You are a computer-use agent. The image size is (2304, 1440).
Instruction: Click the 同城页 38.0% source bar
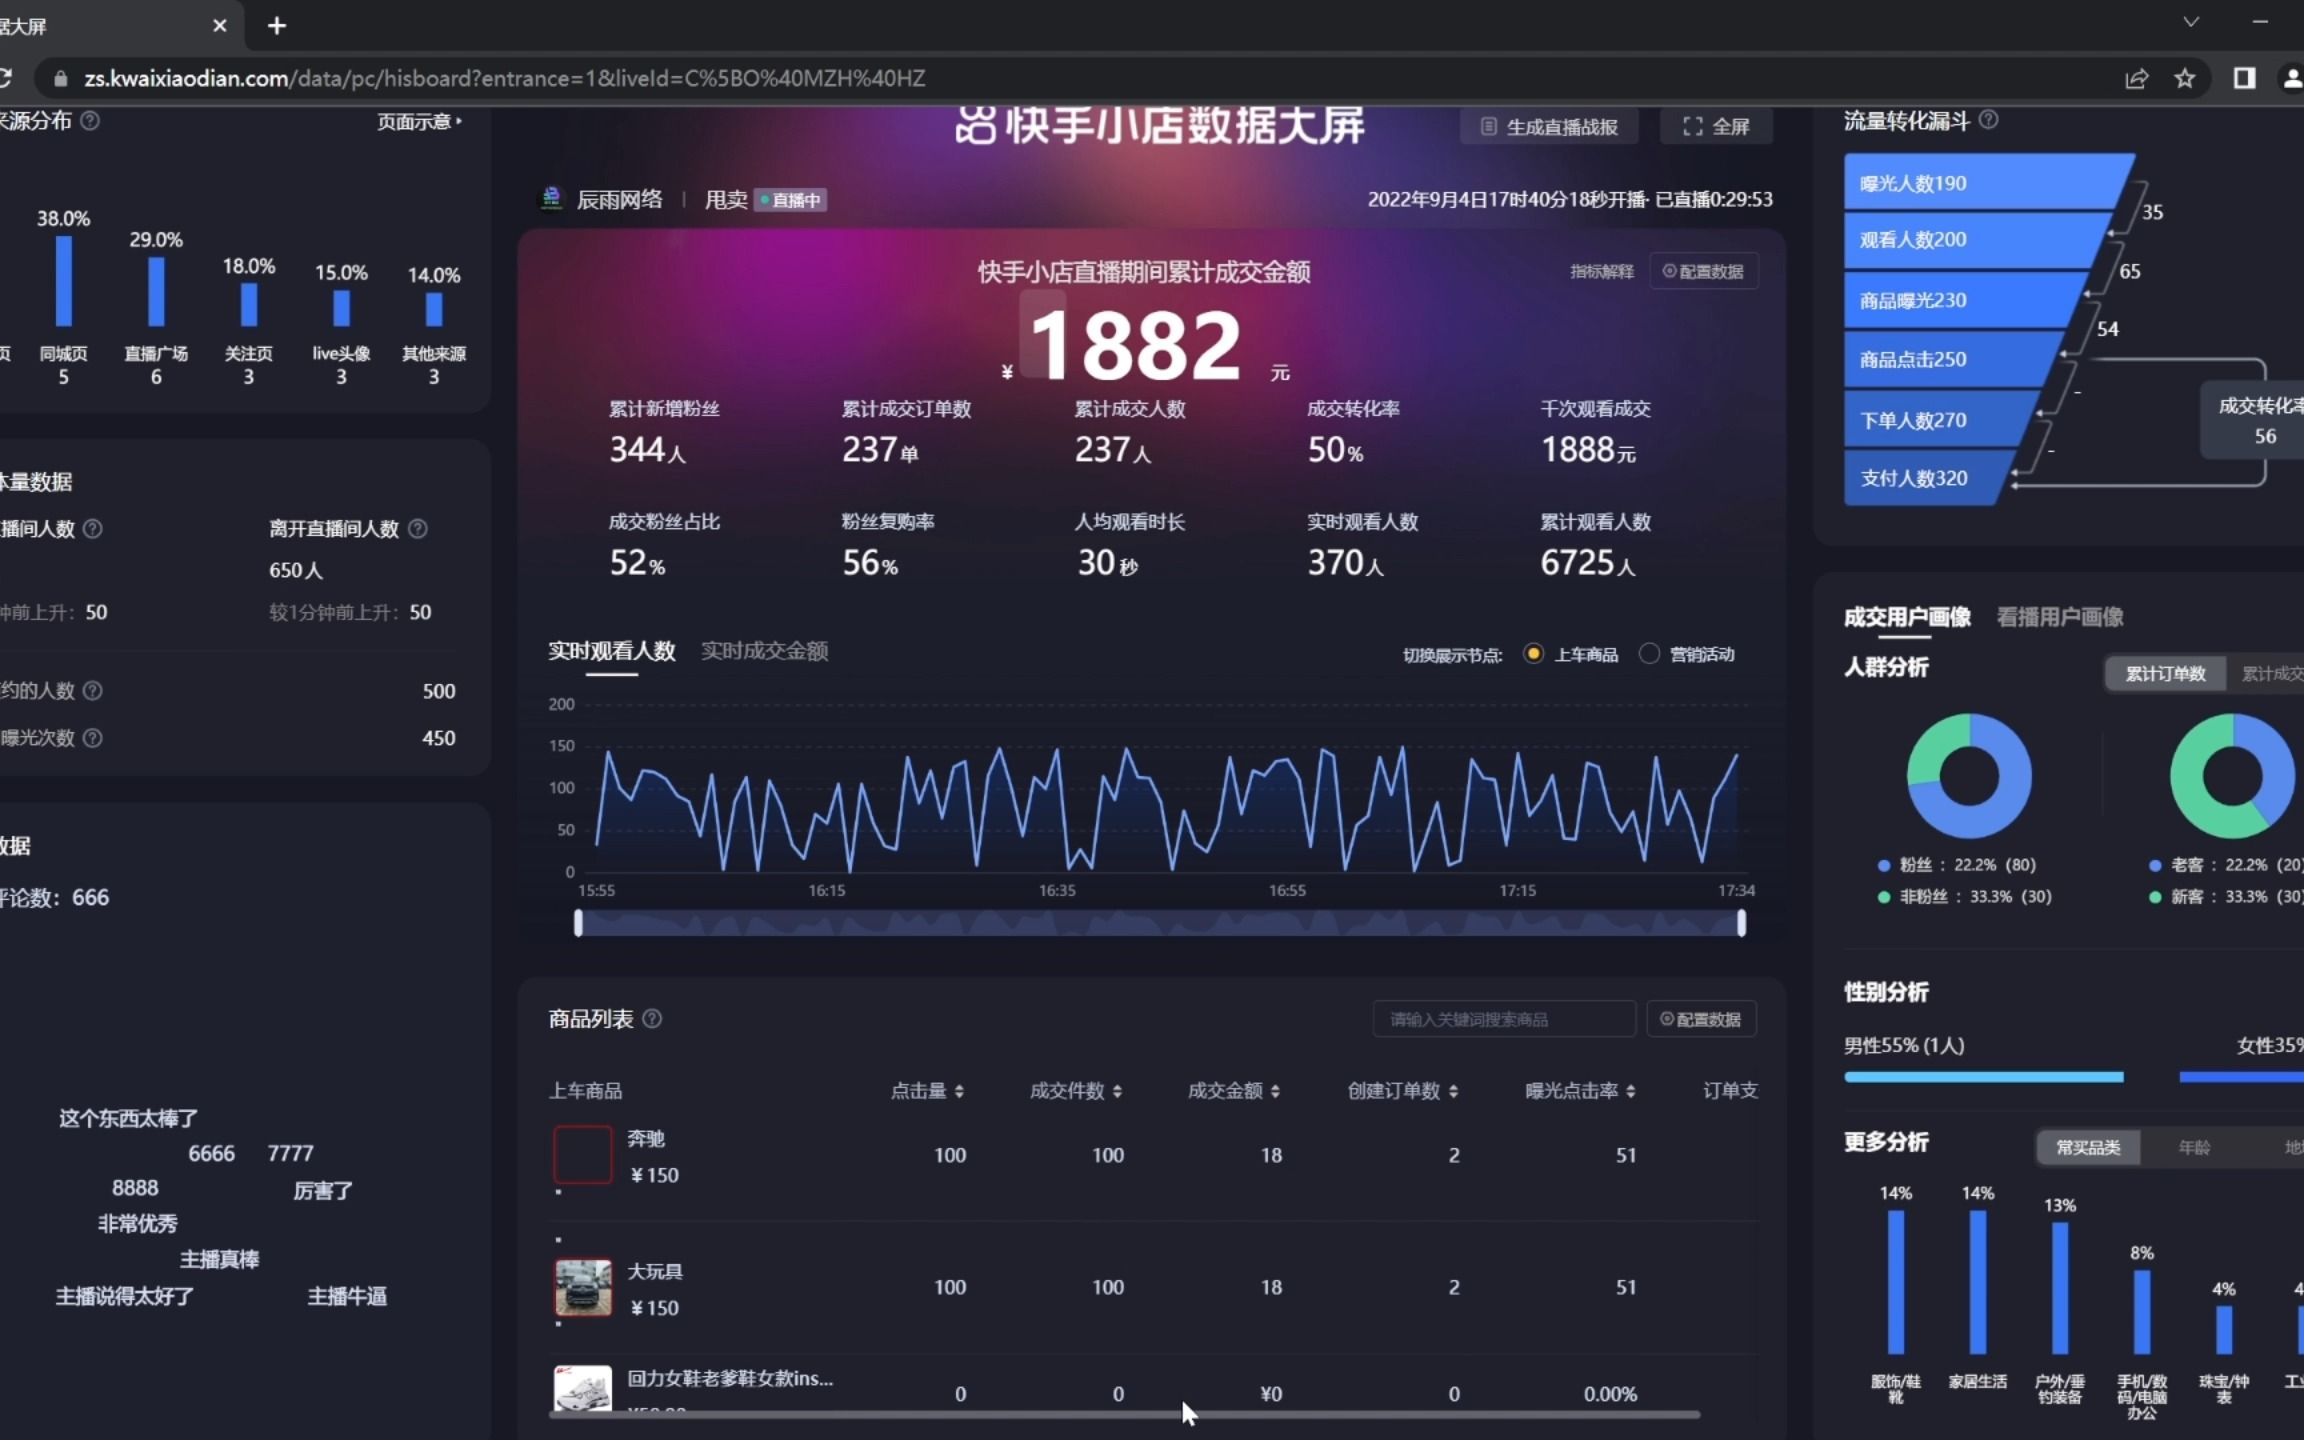click(x=64, y=281)
